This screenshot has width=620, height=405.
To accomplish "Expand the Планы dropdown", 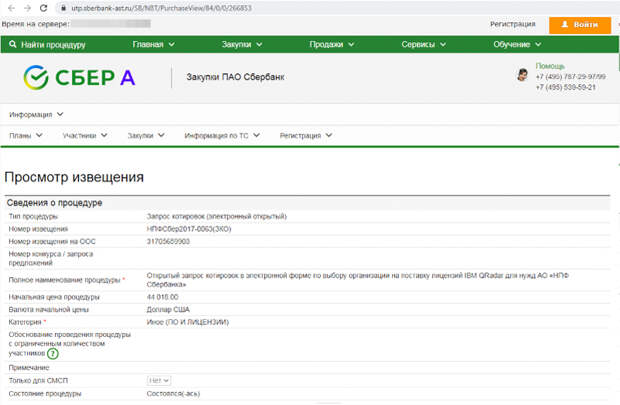I will point(26,135).
